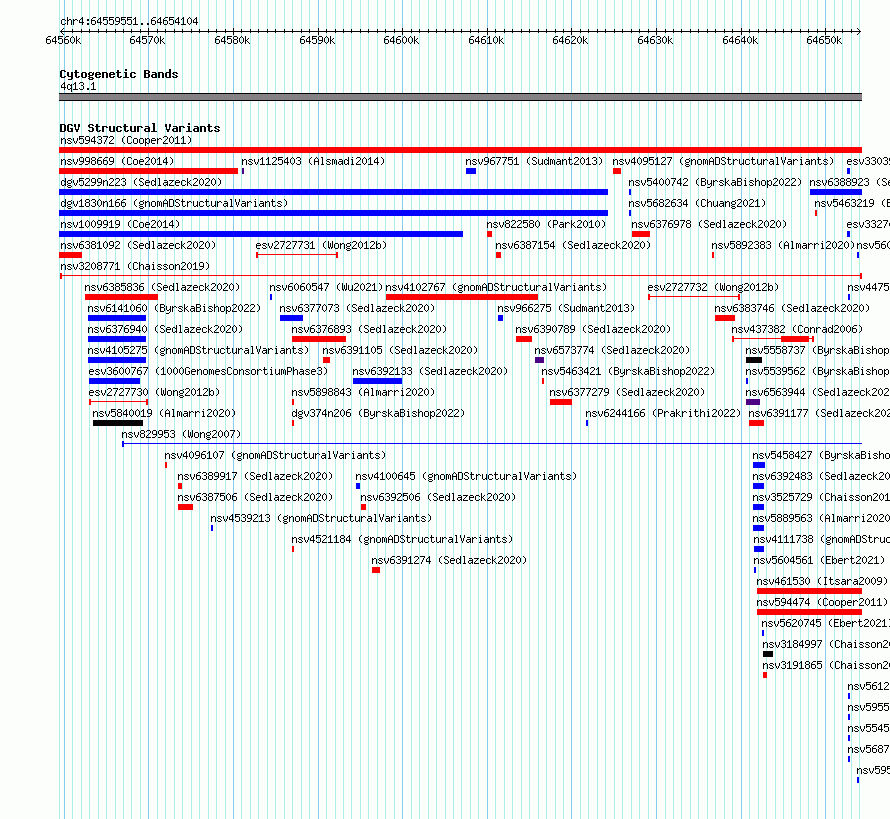Viewport: 890px width, 819px height.
Task: Select nsv6391274 (Sedlazeck2020) variant
Action: click(x=449, y=560)
